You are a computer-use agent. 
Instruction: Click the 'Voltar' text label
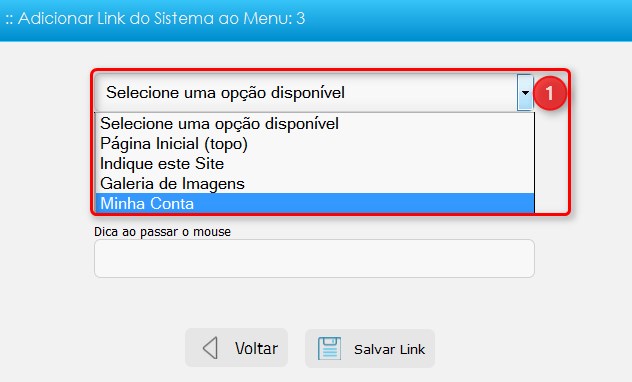tap(256, 349)
